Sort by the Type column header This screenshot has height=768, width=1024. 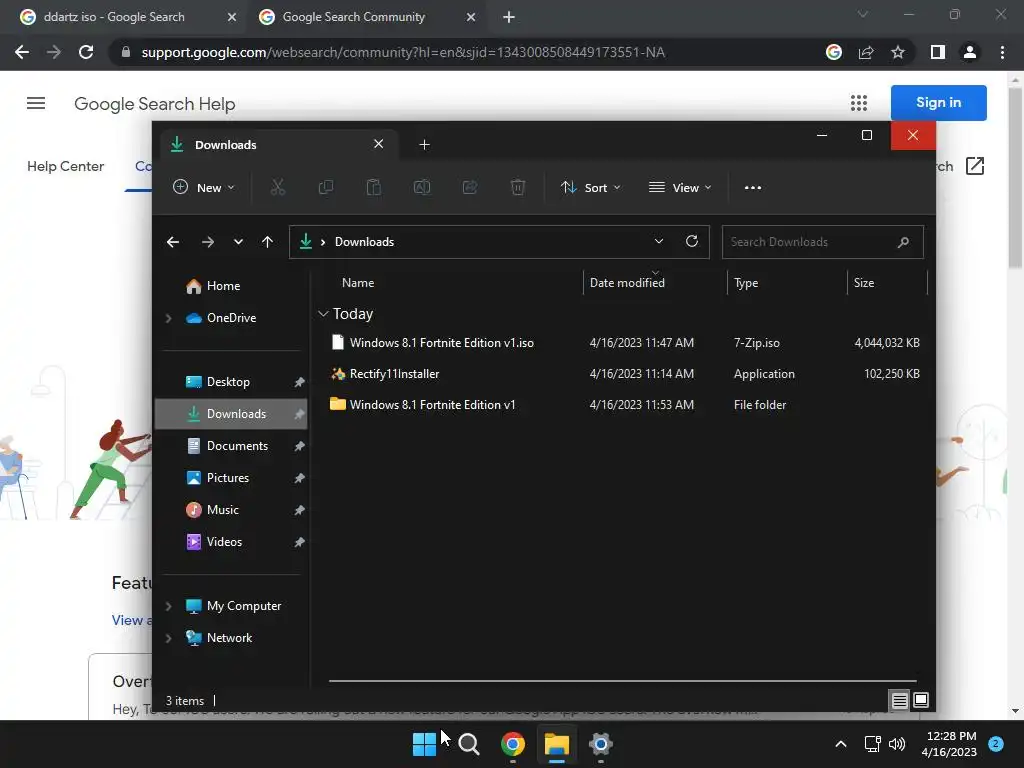point(746,283)
